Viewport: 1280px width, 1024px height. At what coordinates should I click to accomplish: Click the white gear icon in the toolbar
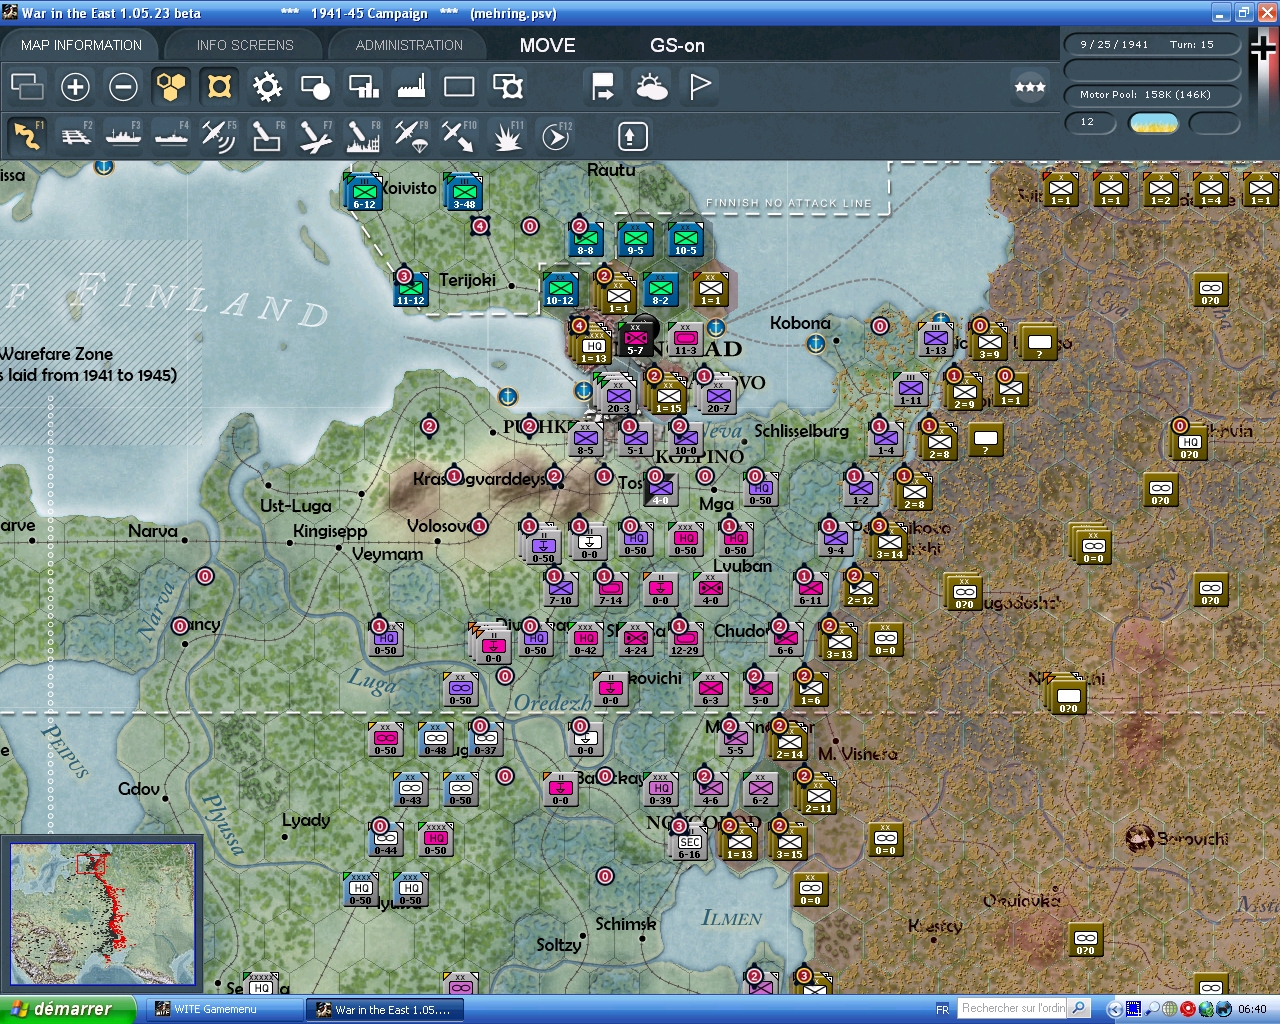pos(267,87)
